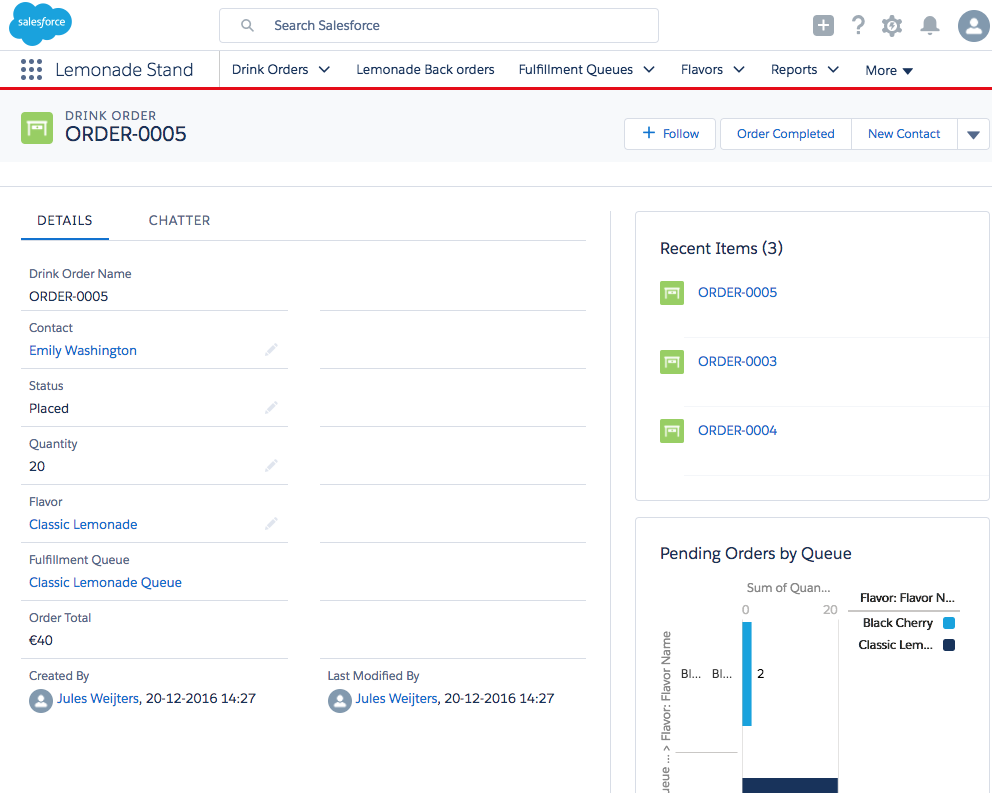Open the global actions plus icon
The width and height of the screenshot is (992, 793).
[823, 26]
